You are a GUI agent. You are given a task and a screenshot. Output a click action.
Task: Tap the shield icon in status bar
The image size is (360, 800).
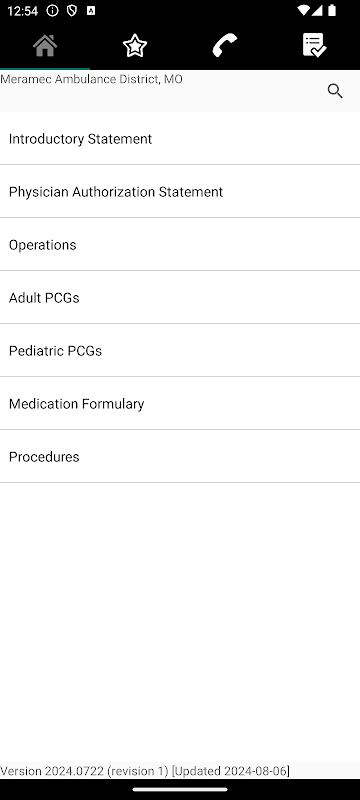[x=72, y=11]
